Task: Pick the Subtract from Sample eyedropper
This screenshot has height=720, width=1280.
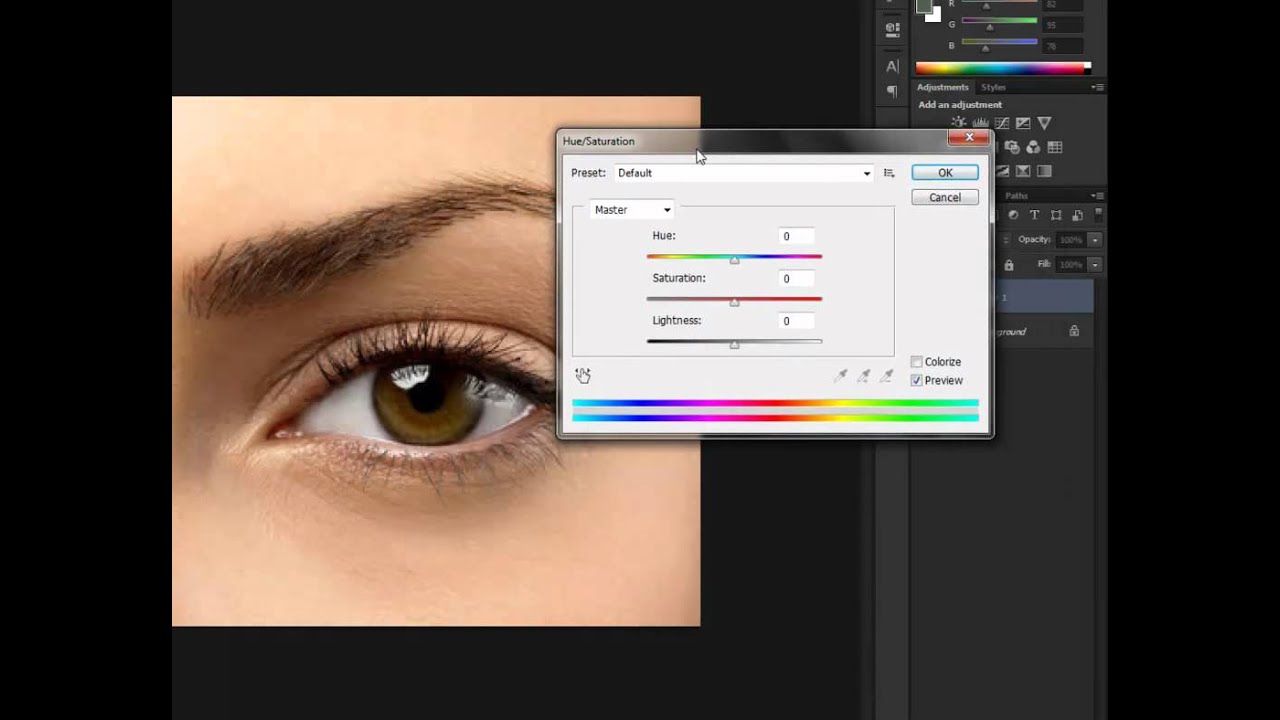Action: point(886,376)
